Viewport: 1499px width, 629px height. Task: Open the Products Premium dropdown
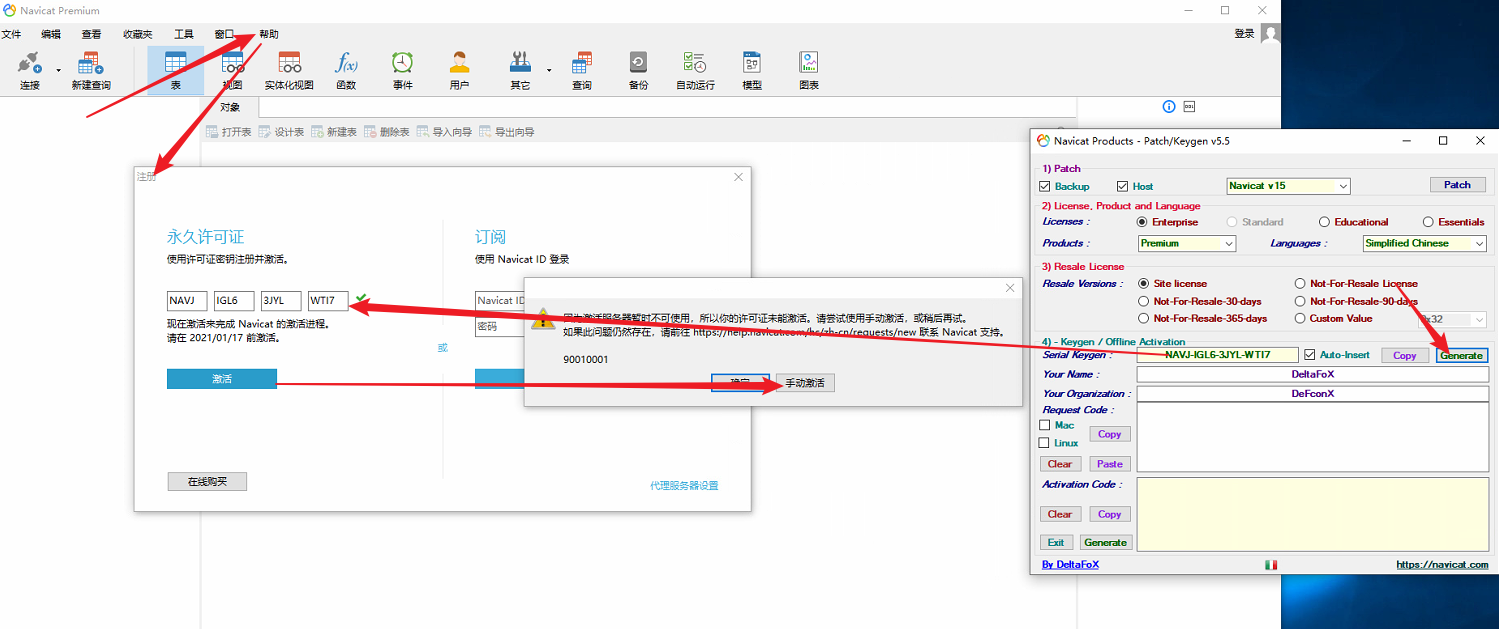point(1187,243)
